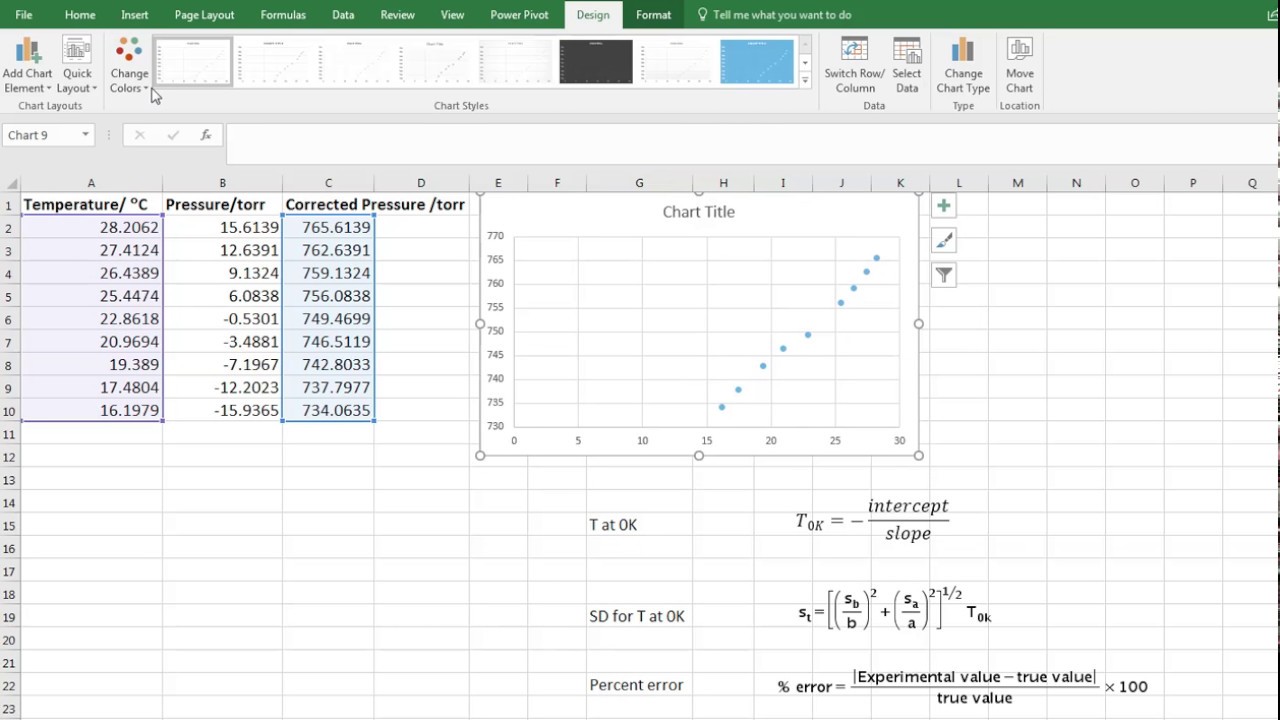Viewport: 1280px width, 720px height.
Task: Open the Formulas tab
Action: pyautogui.click(x=283, y=15)
